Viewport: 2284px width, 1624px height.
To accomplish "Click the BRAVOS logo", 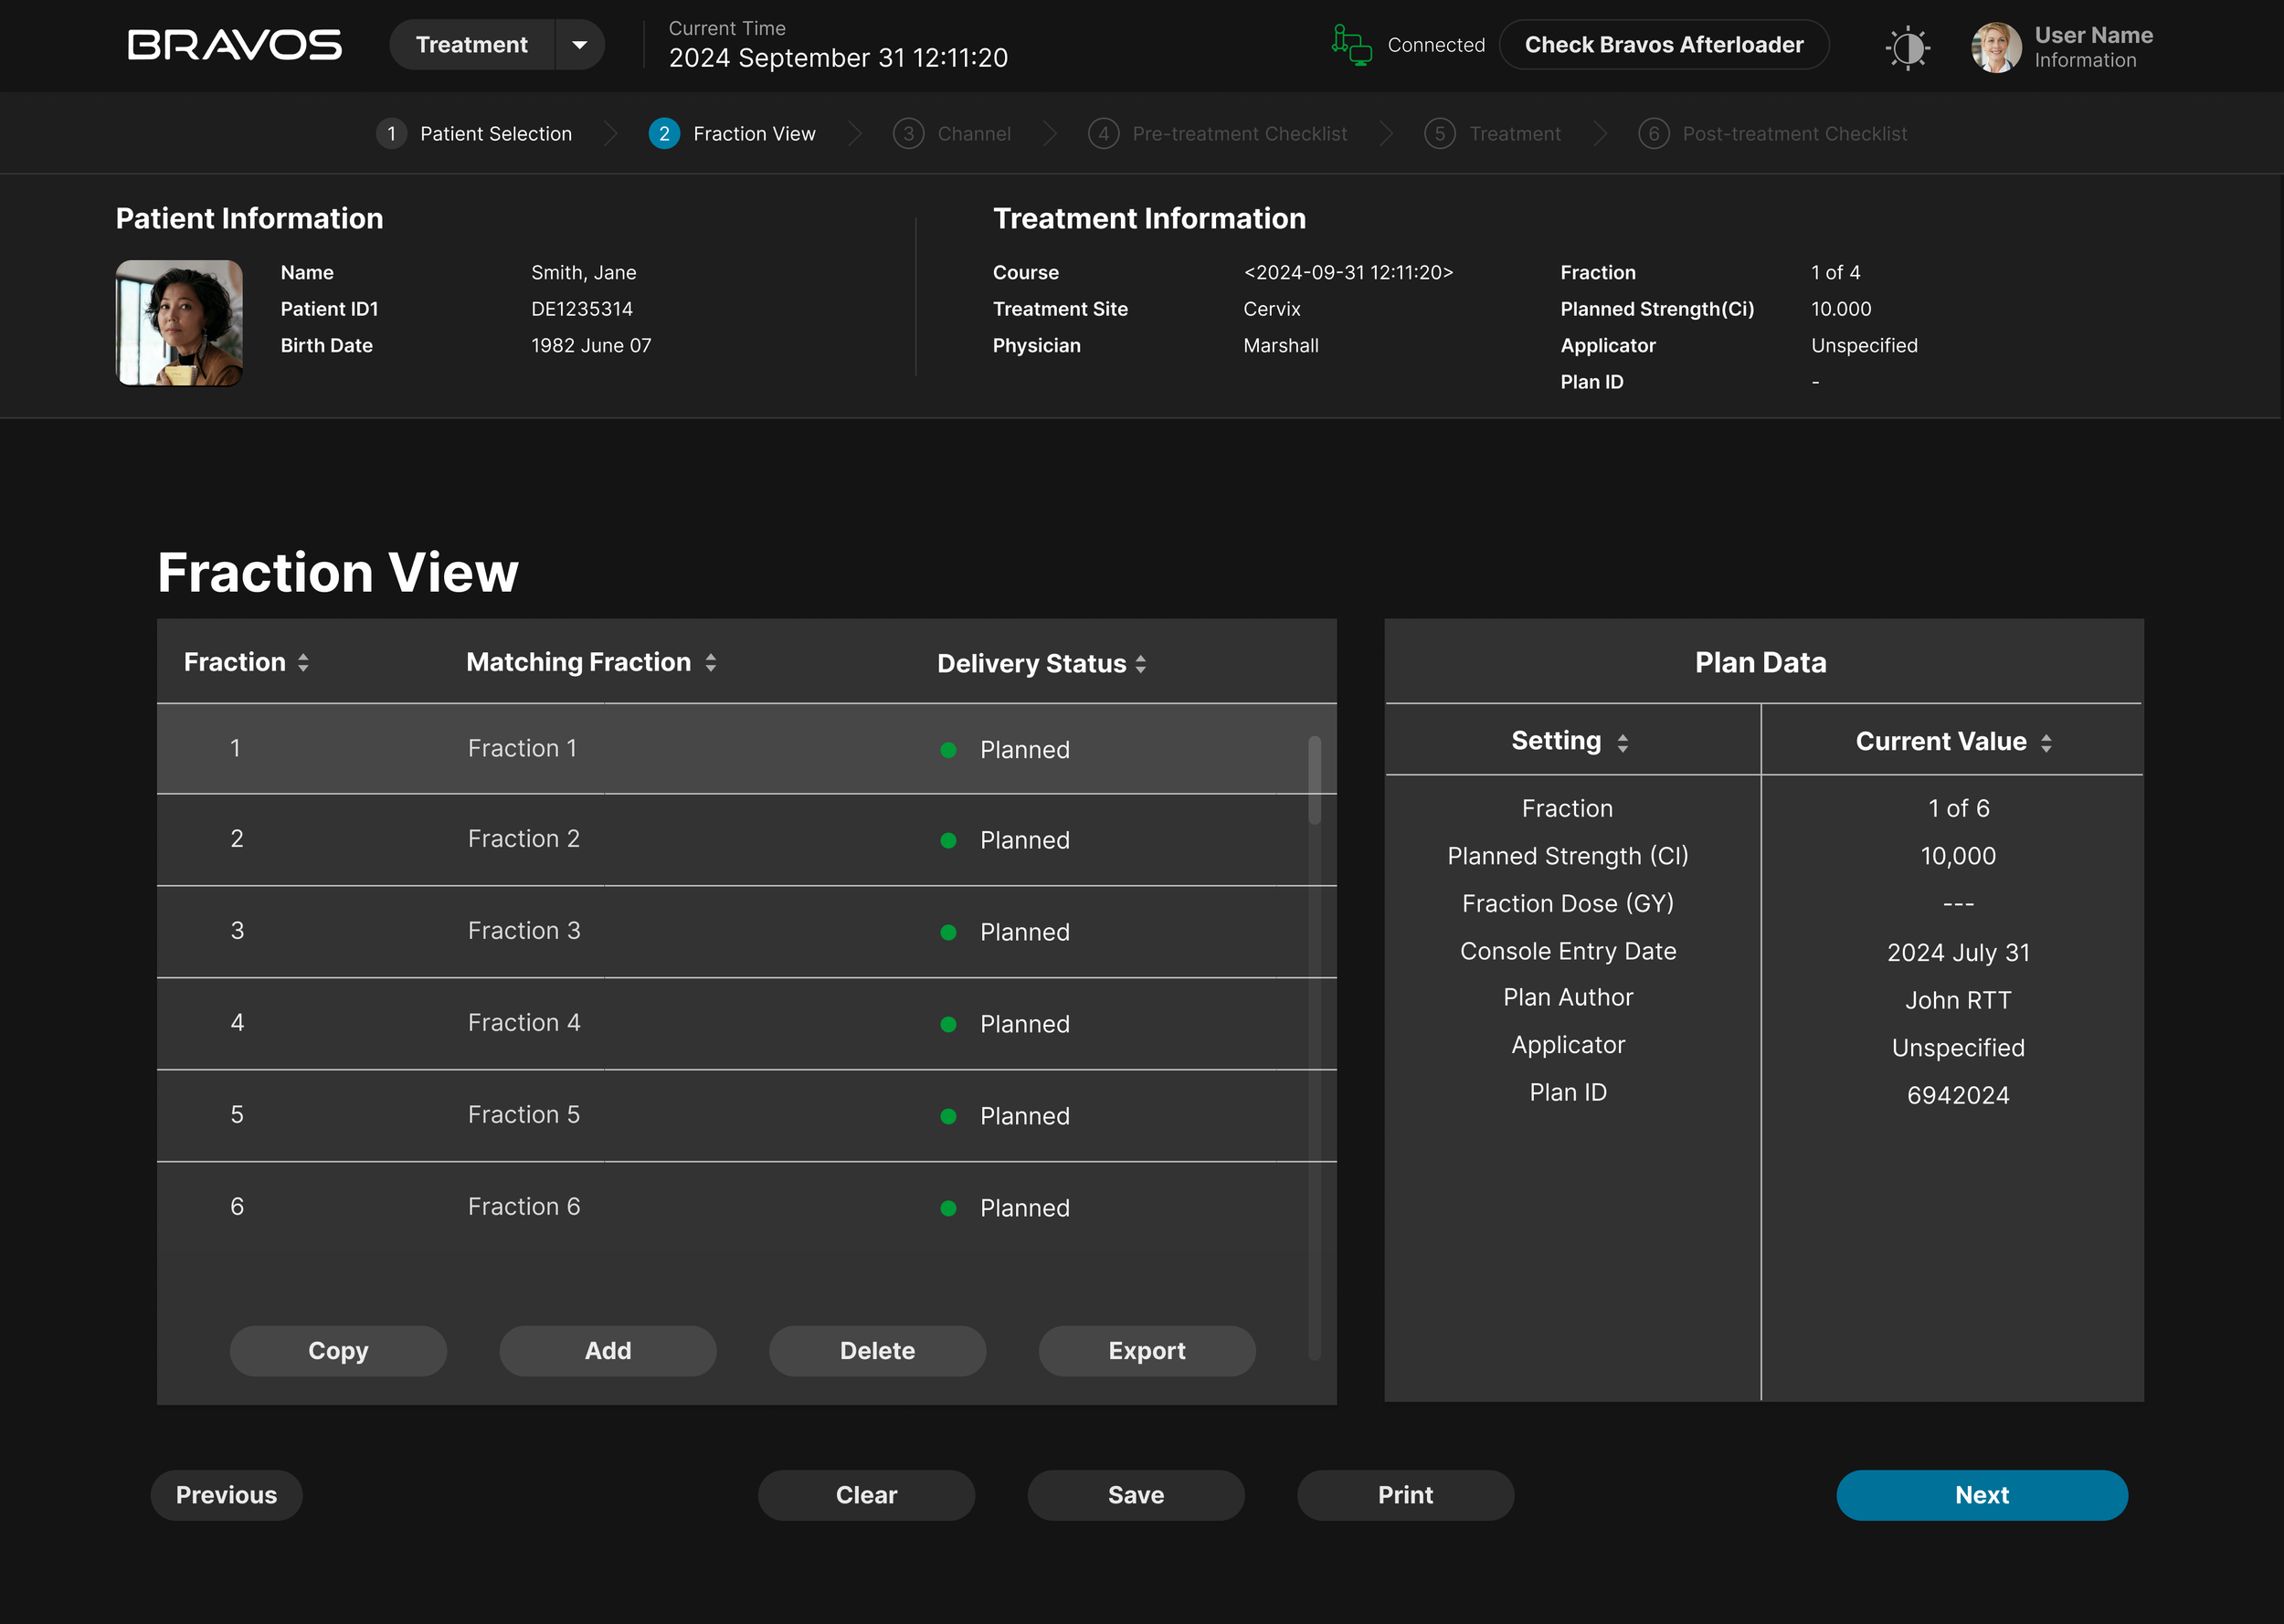I will pos(235,45).
